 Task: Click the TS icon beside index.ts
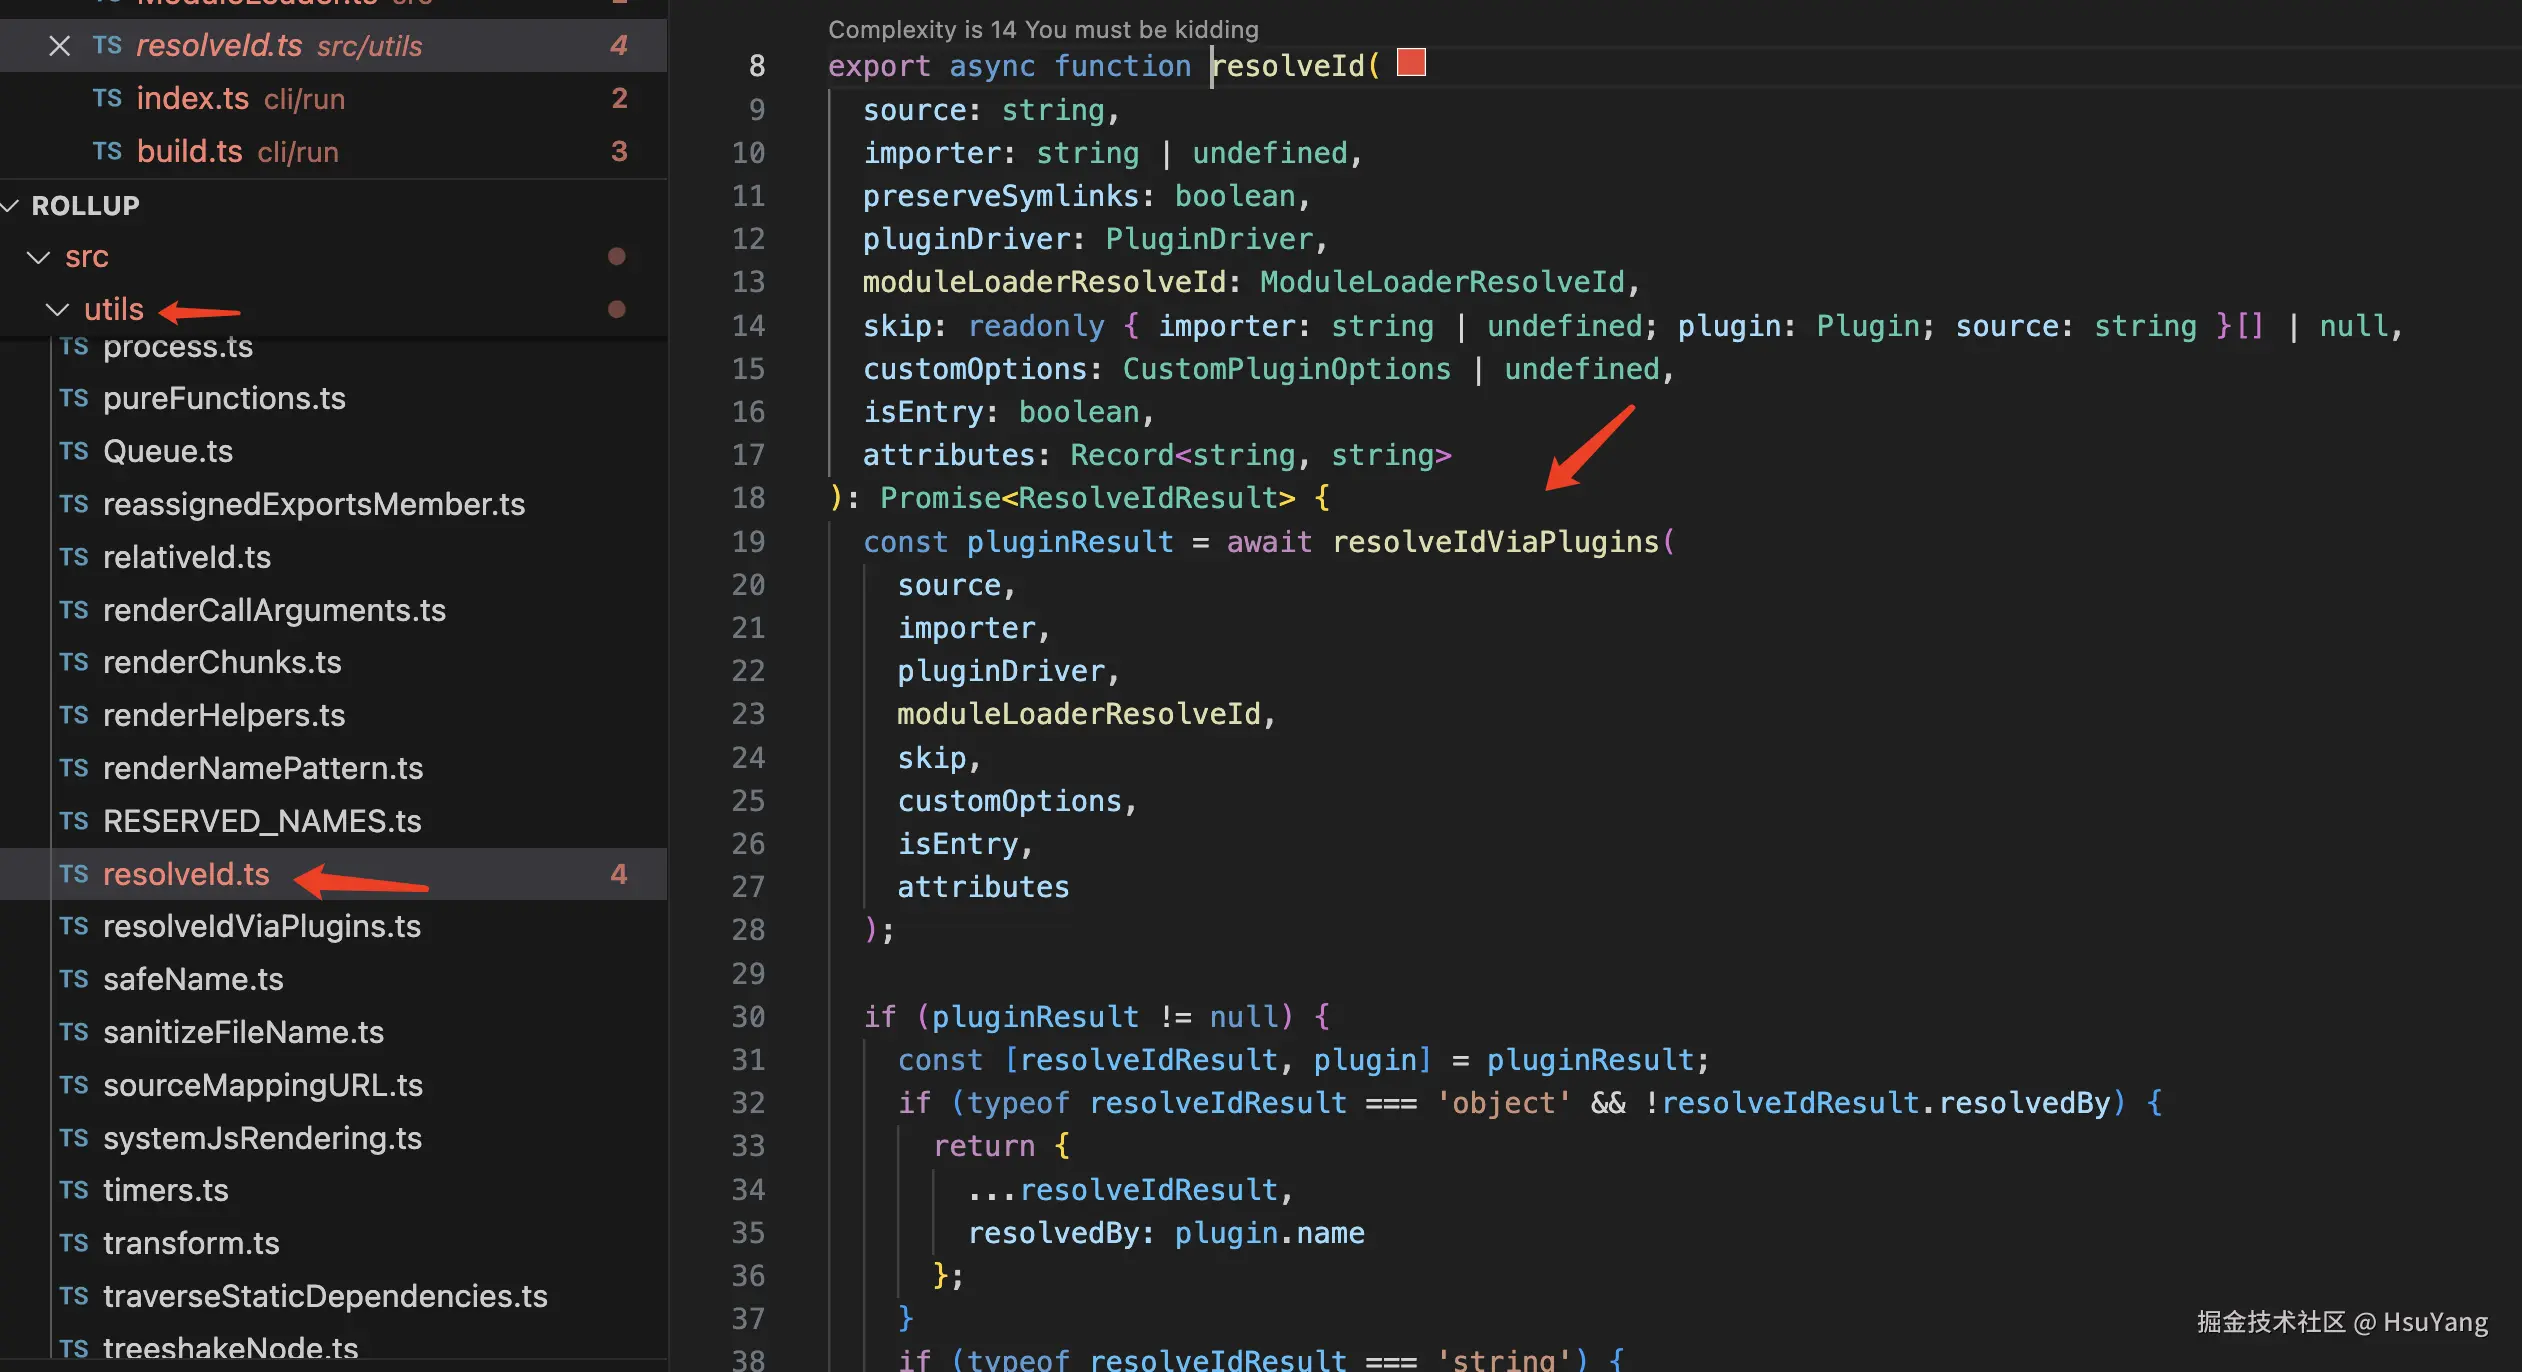(x=107, y=98)
